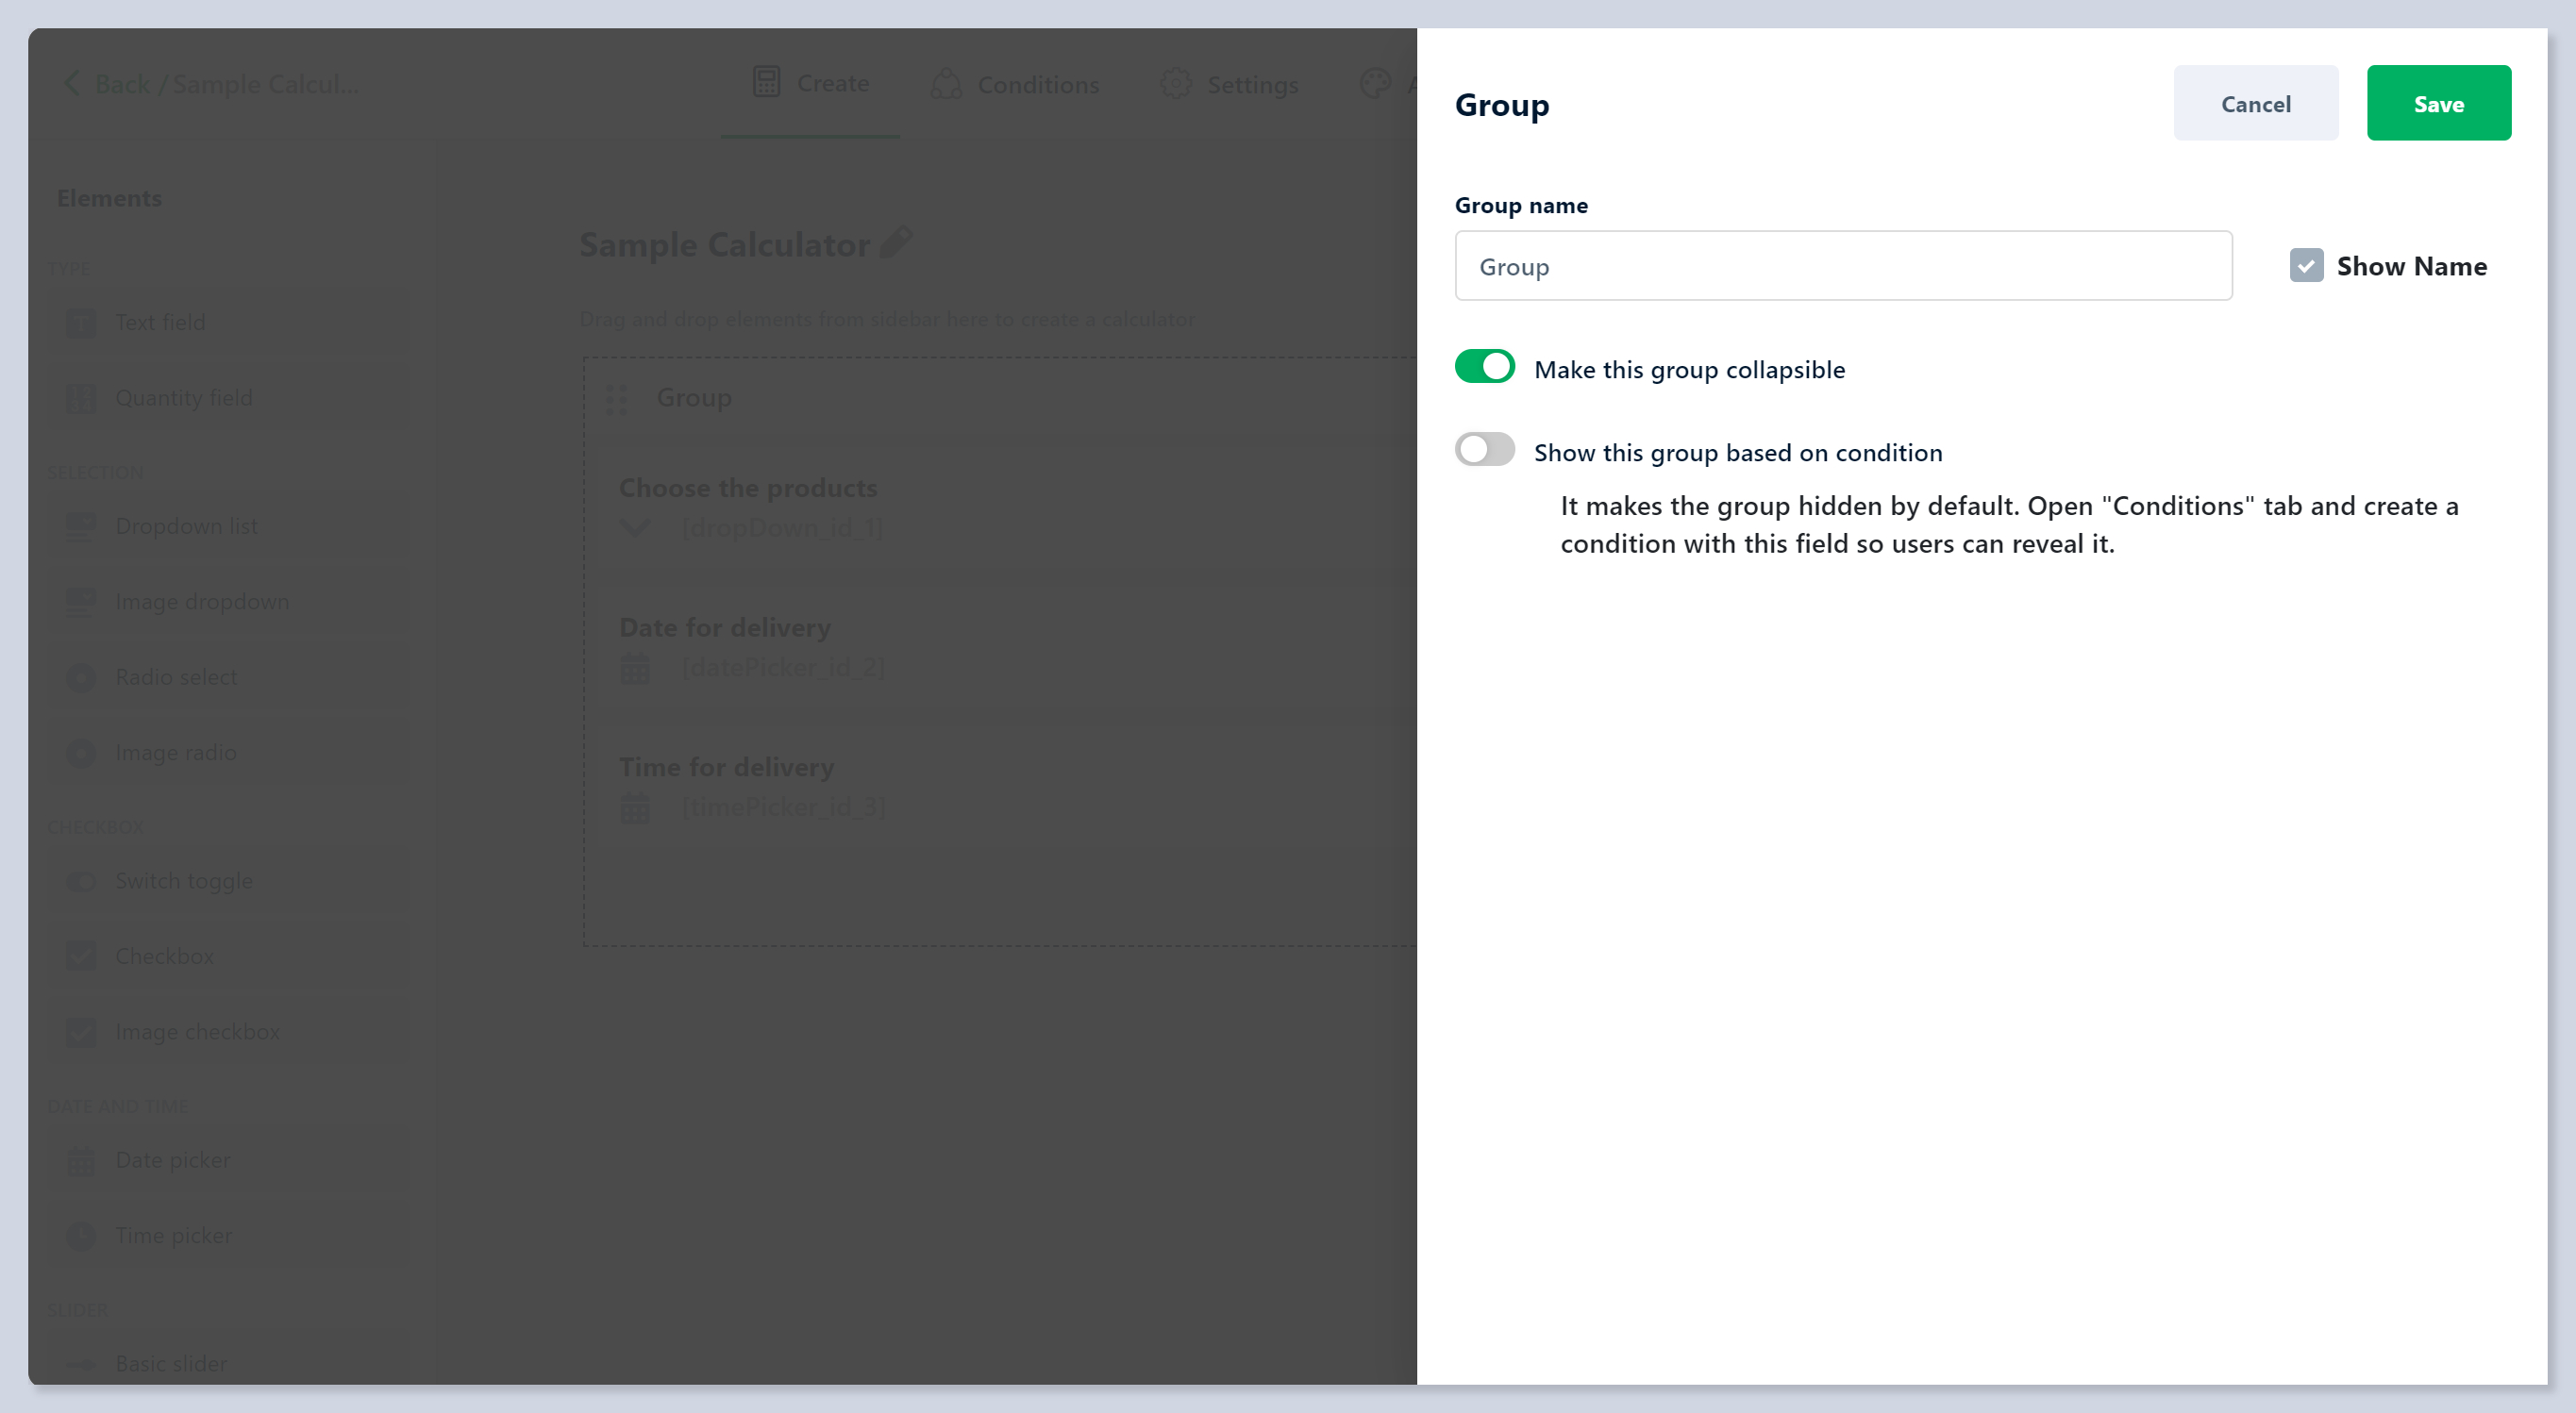
Task: Expand the Choose the products dropdown chevron
Action: pos(635,527)
